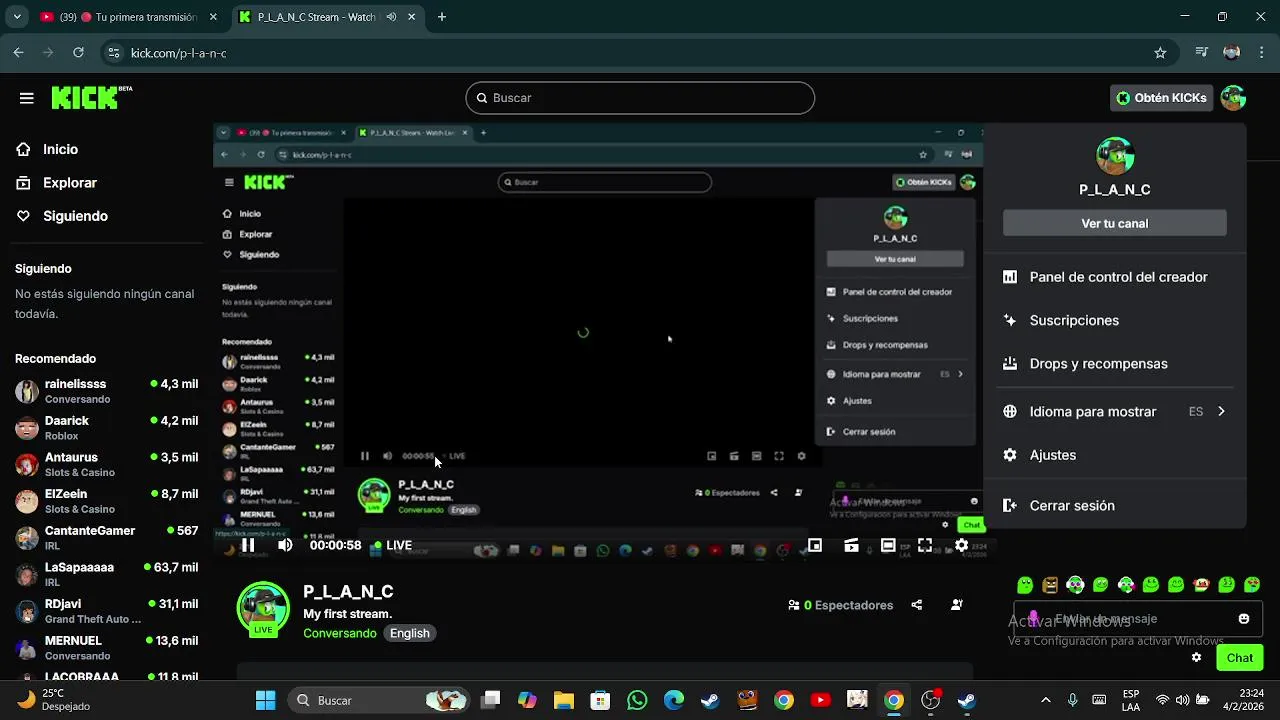Open Windows Start menu
The width and height of the screenshot is (1280, 720).
[265, 700]
